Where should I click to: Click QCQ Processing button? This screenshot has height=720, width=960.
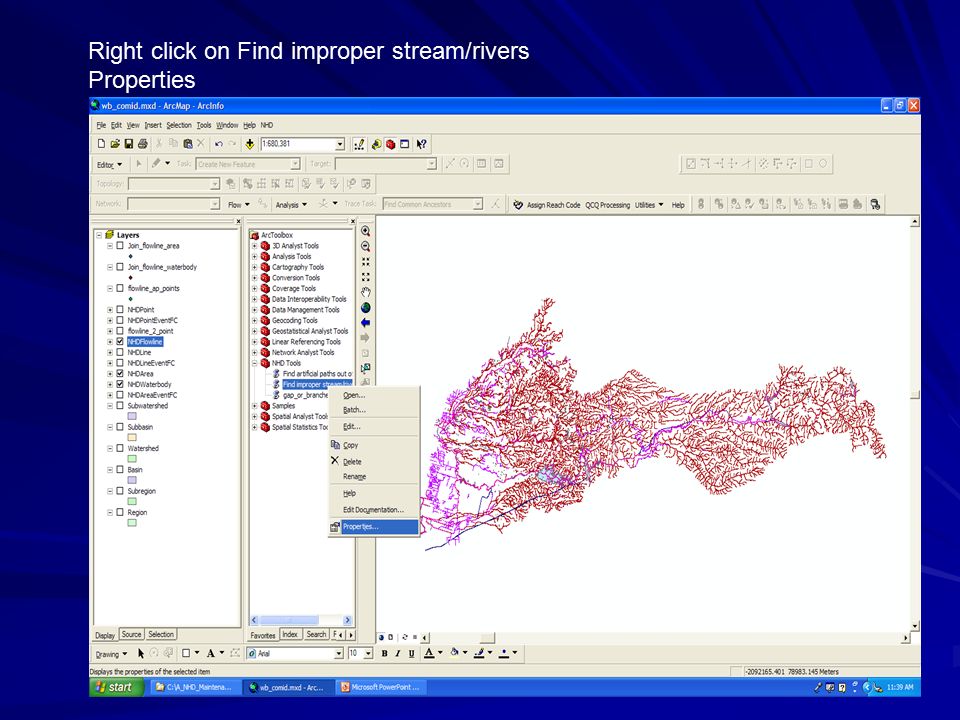click(x=607, y=204)
